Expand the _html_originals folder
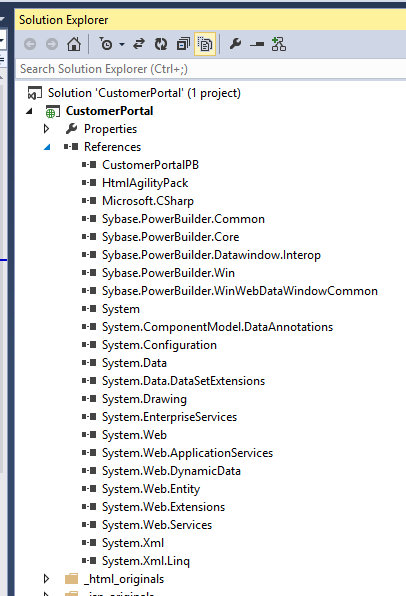Screen dimensions: 406x596 (46, 579)
